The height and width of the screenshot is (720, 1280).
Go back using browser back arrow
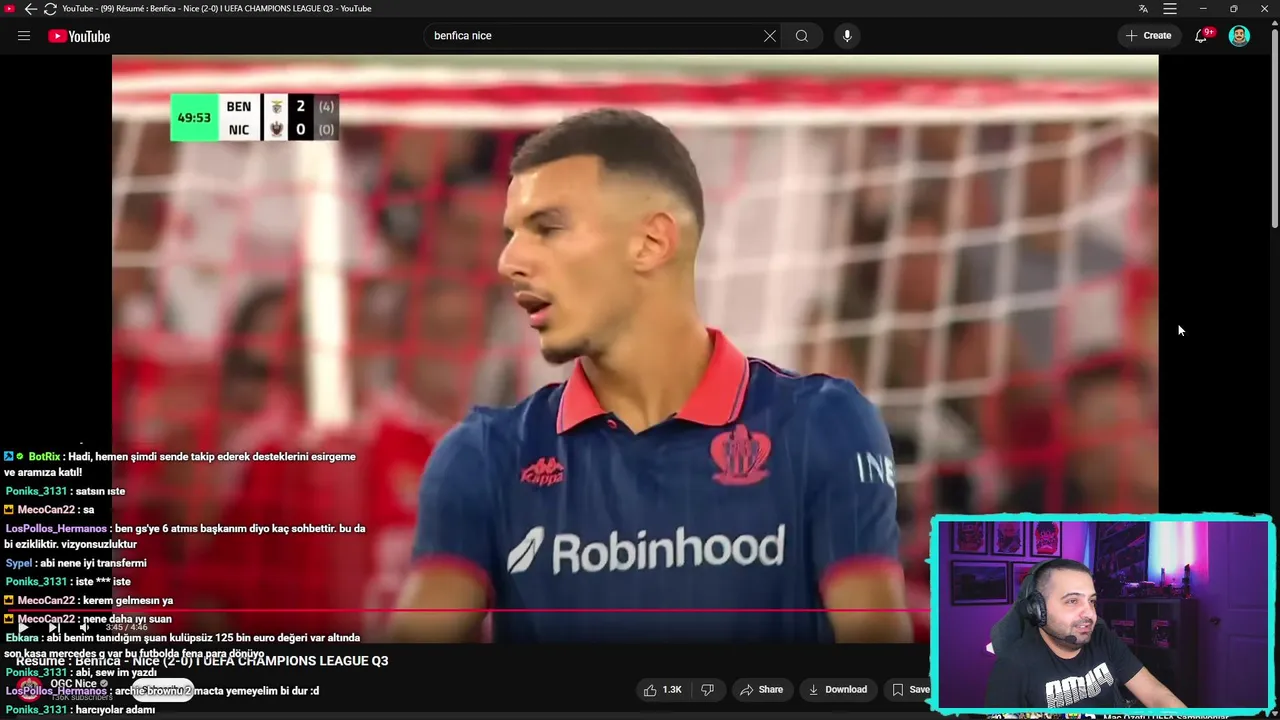pos(30,9)
